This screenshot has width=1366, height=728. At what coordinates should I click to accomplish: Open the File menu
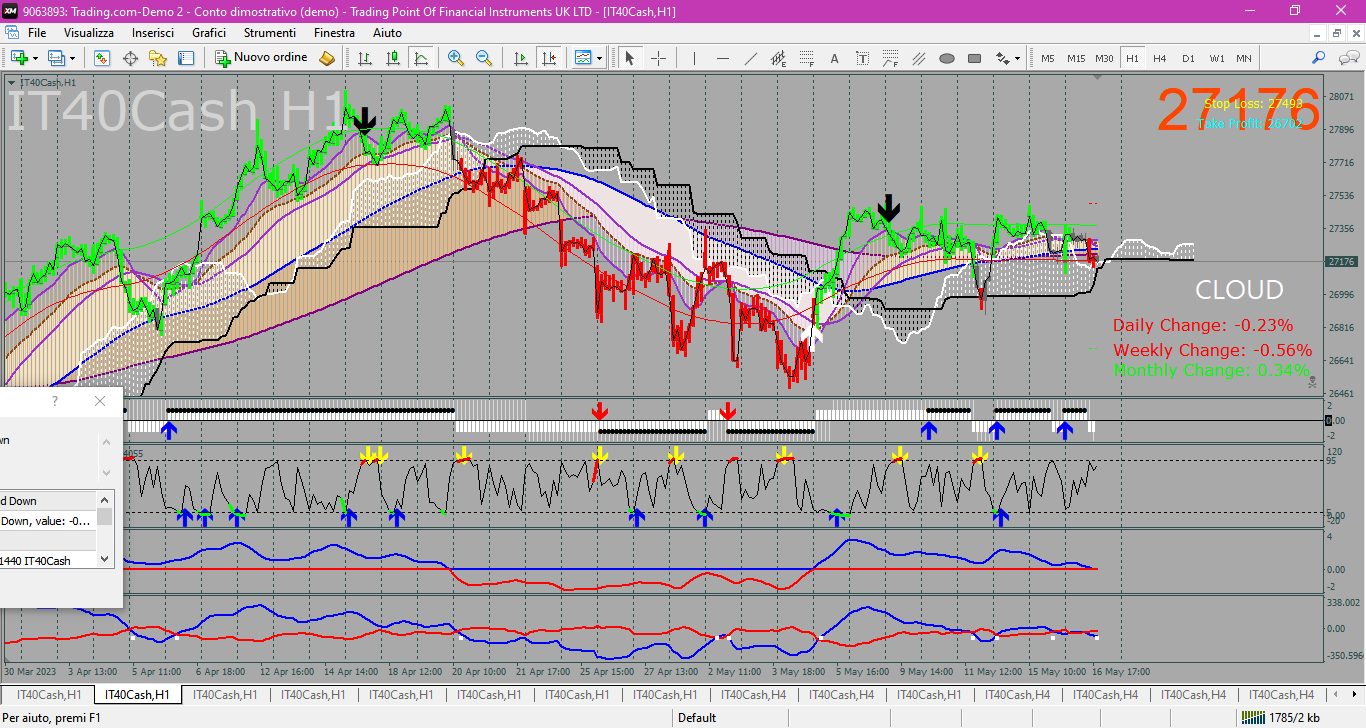tap(36, 33)
